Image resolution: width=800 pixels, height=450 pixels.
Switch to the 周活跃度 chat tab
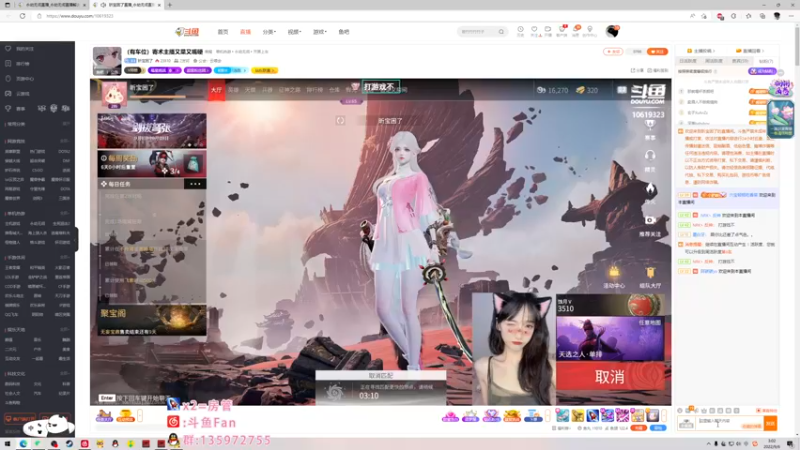tap(714, 61)
